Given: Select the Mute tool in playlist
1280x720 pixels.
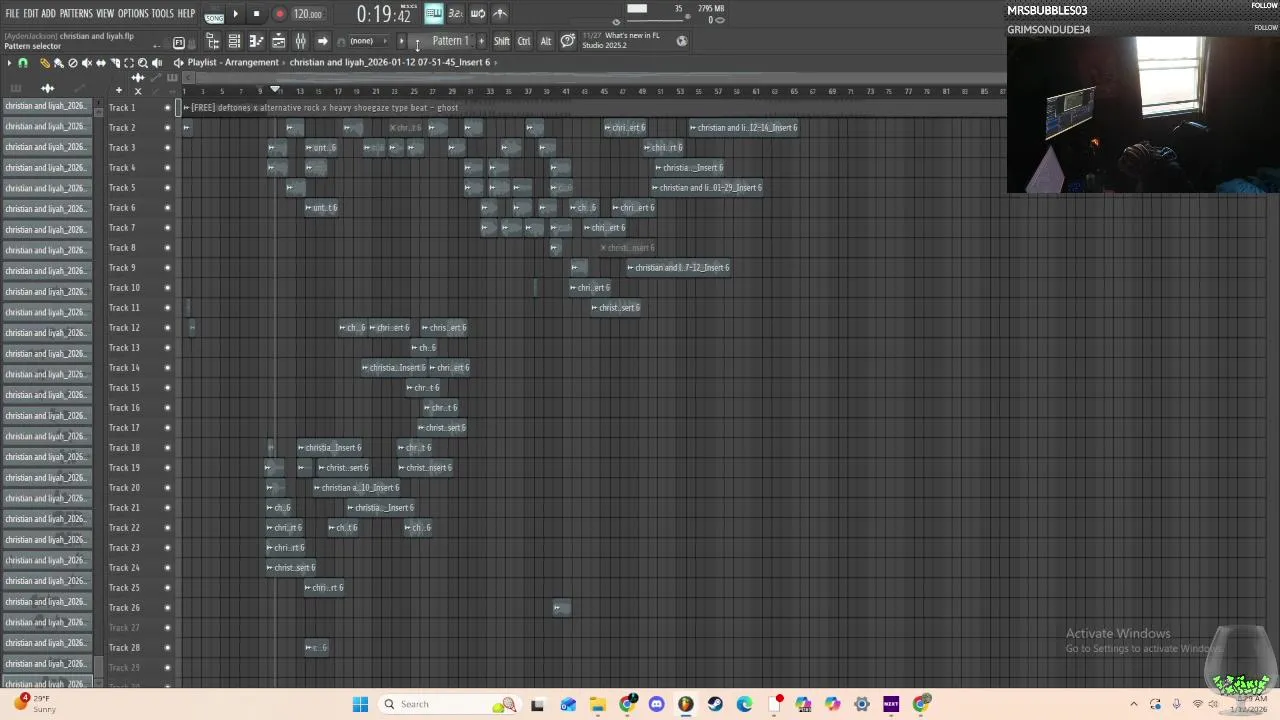Looking at the screenshot, I should coord(86,63).
